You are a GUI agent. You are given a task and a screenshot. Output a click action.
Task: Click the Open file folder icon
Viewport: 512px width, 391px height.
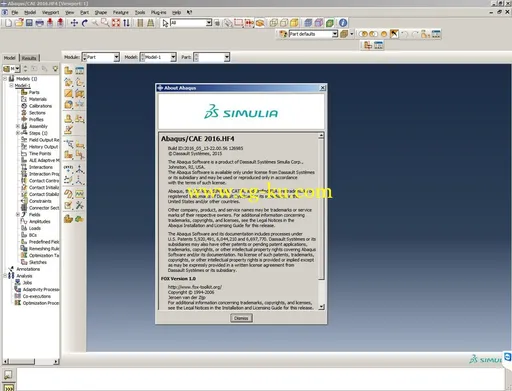(x=19, y=23)
